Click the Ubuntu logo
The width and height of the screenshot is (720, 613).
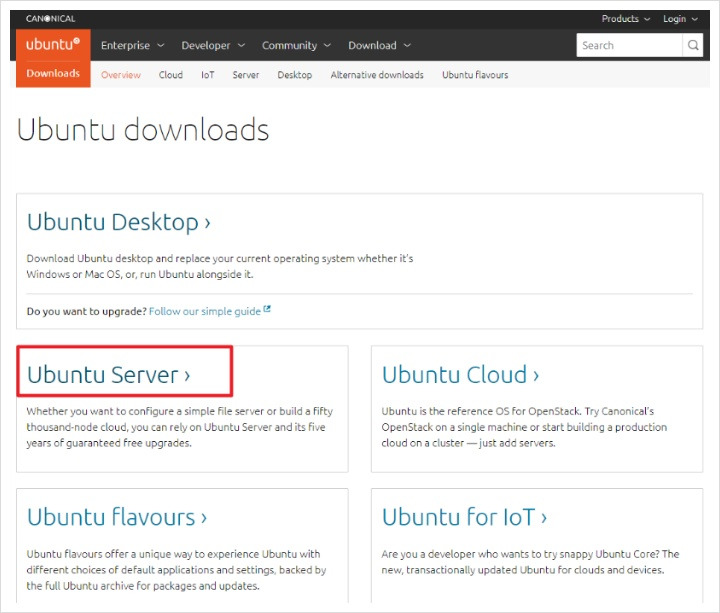pos(53,44)
